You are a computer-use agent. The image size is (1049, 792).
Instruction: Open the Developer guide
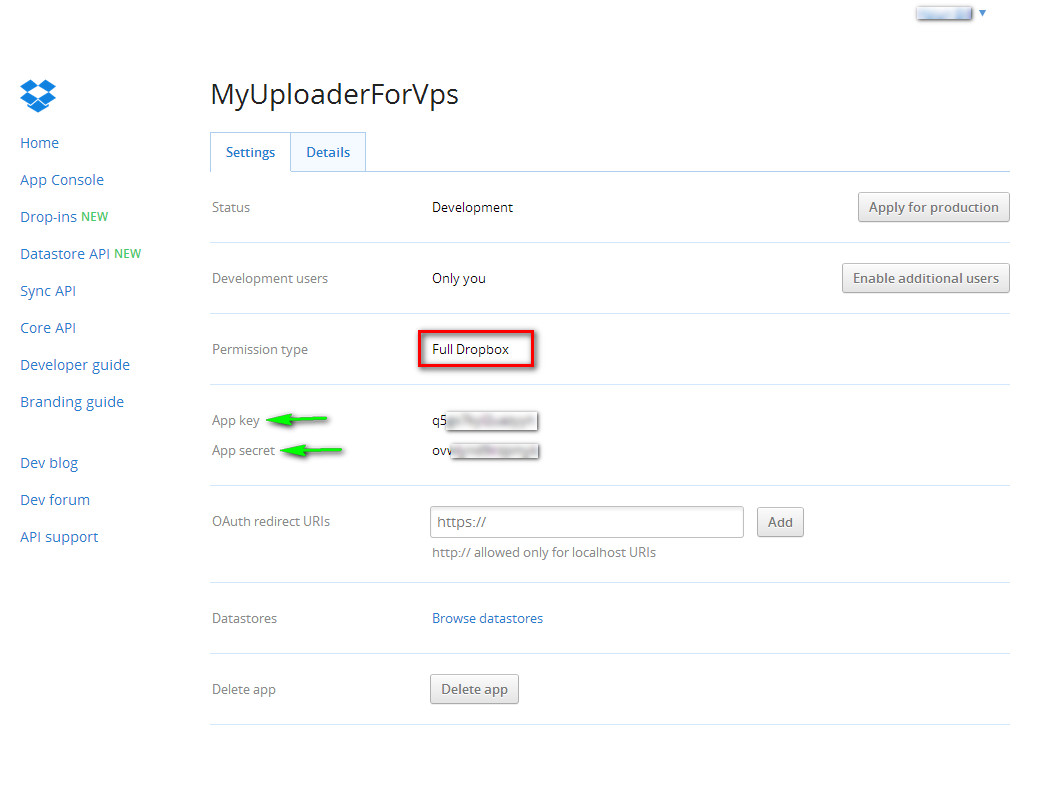pos(75,365)
